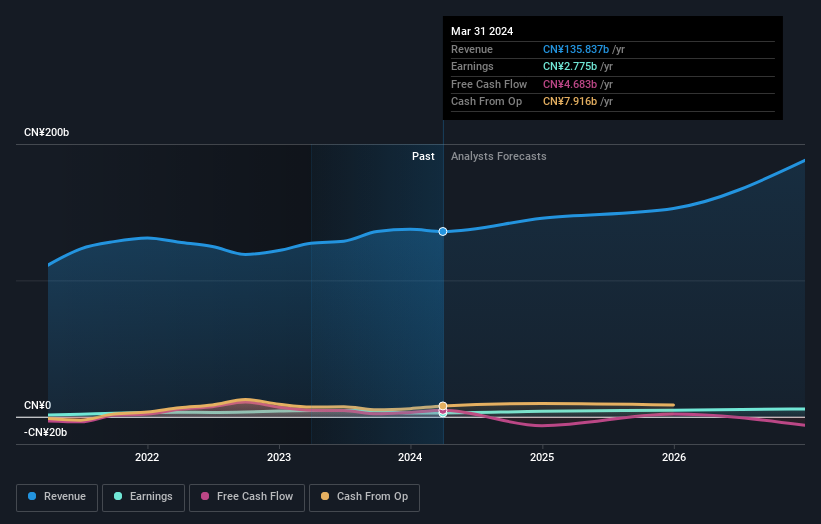The height and width of the screenshot is (524, 821).
Task: Click the Revenue row label in tooltip
Action: click(x=472, y=49)
